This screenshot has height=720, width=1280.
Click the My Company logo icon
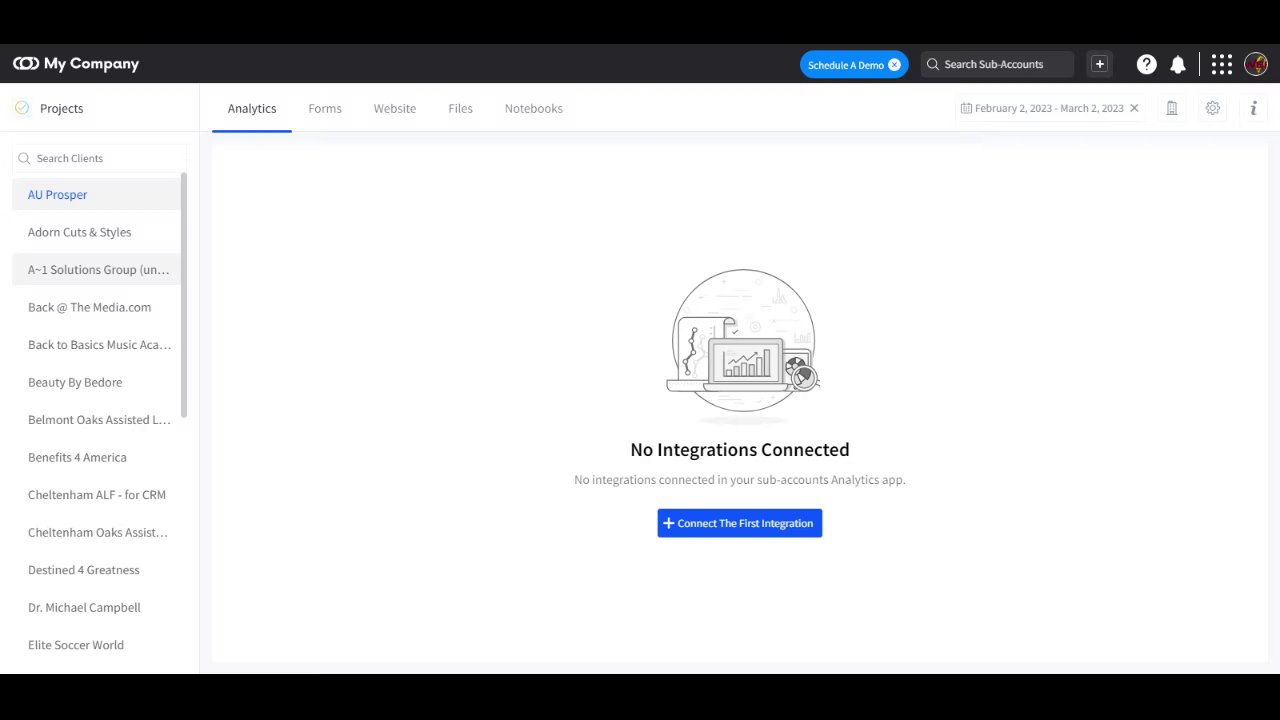[x=26, y=64]
